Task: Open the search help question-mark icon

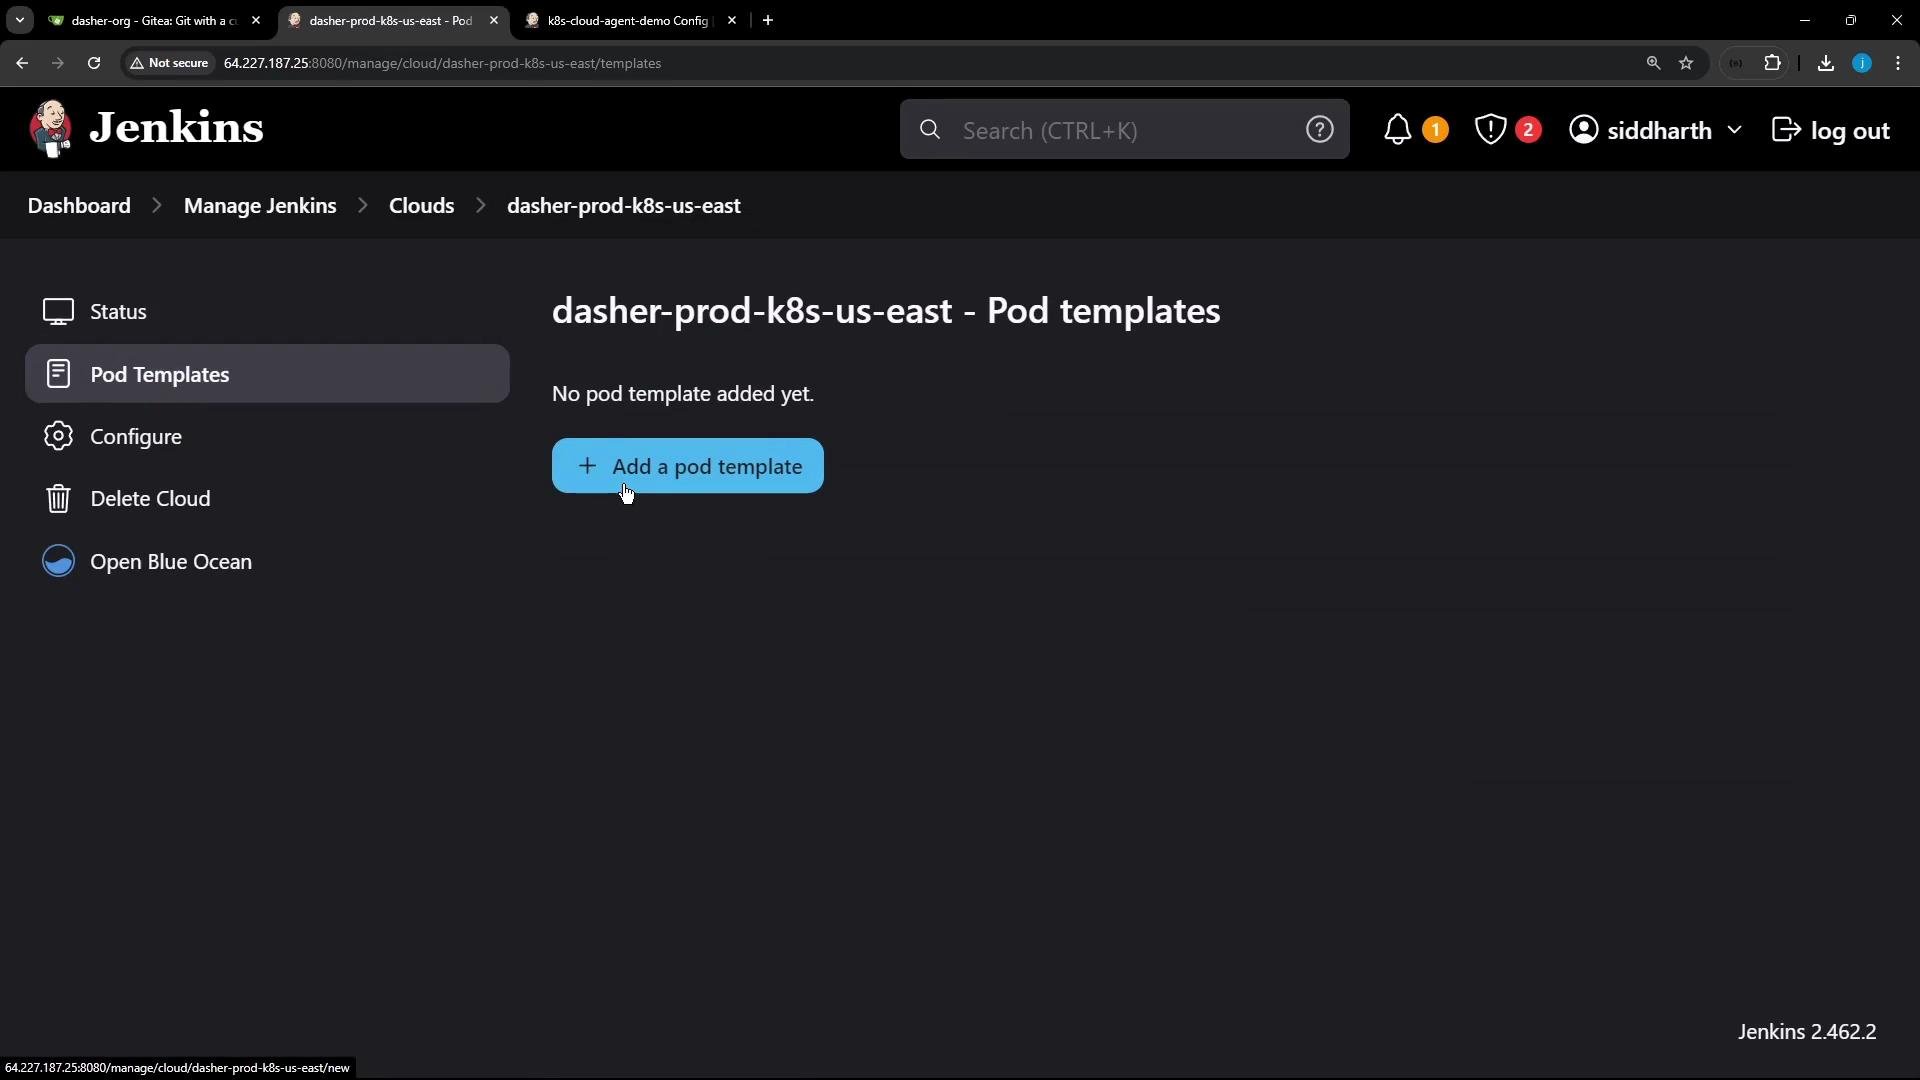Action: [x=1319, y=129]
